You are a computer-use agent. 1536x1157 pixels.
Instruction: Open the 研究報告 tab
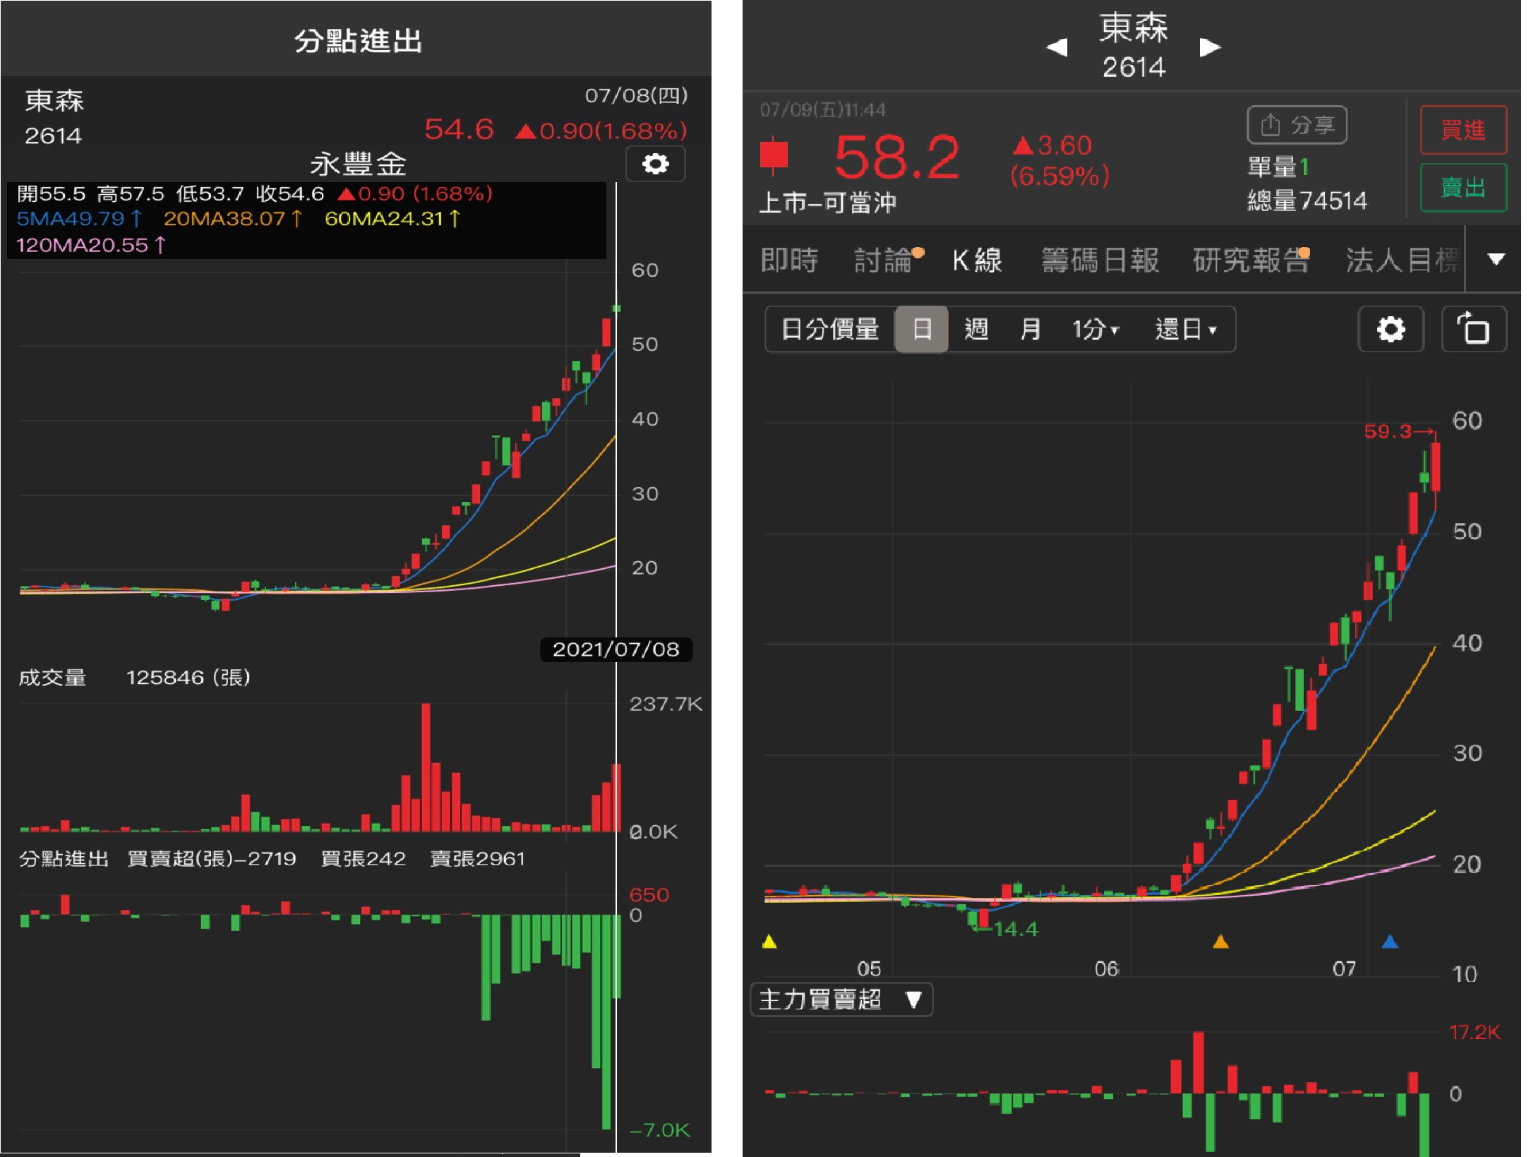[1250, 260]
